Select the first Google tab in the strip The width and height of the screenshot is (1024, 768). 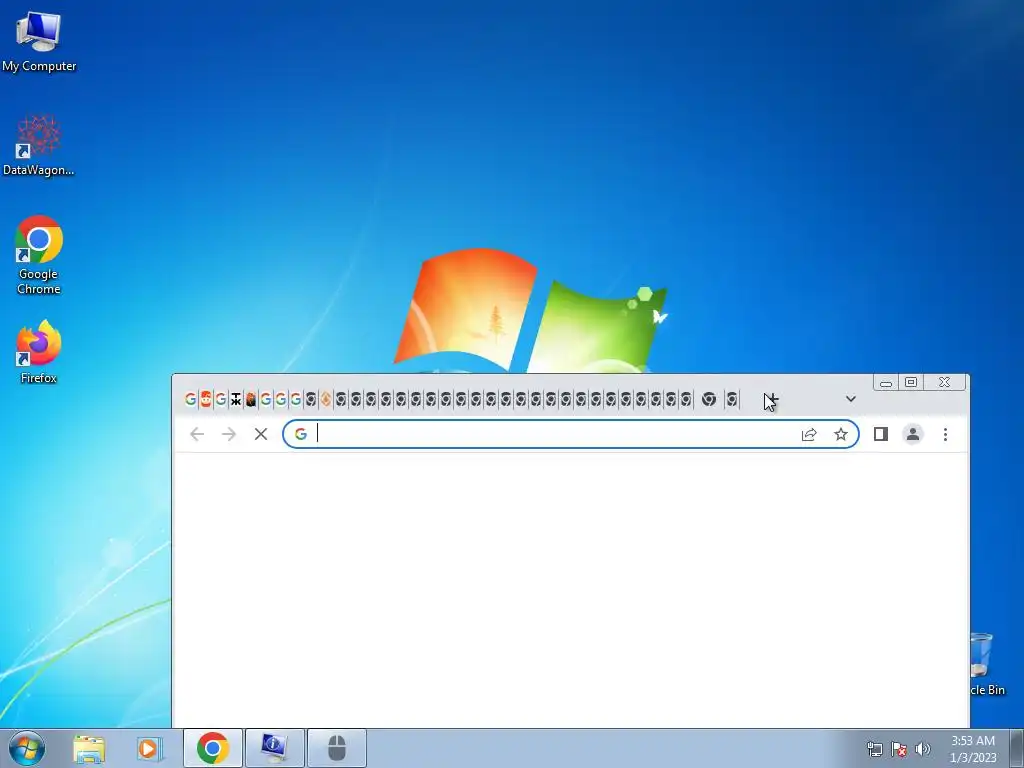tap(190, 399)
